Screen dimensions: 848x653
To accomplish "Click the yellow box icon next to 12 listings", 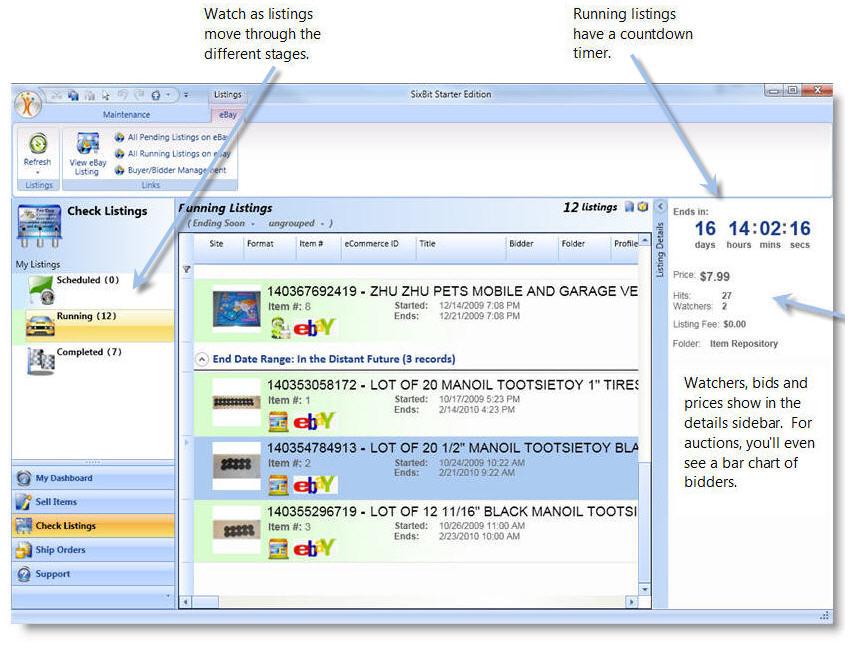I will click(642, 207).
